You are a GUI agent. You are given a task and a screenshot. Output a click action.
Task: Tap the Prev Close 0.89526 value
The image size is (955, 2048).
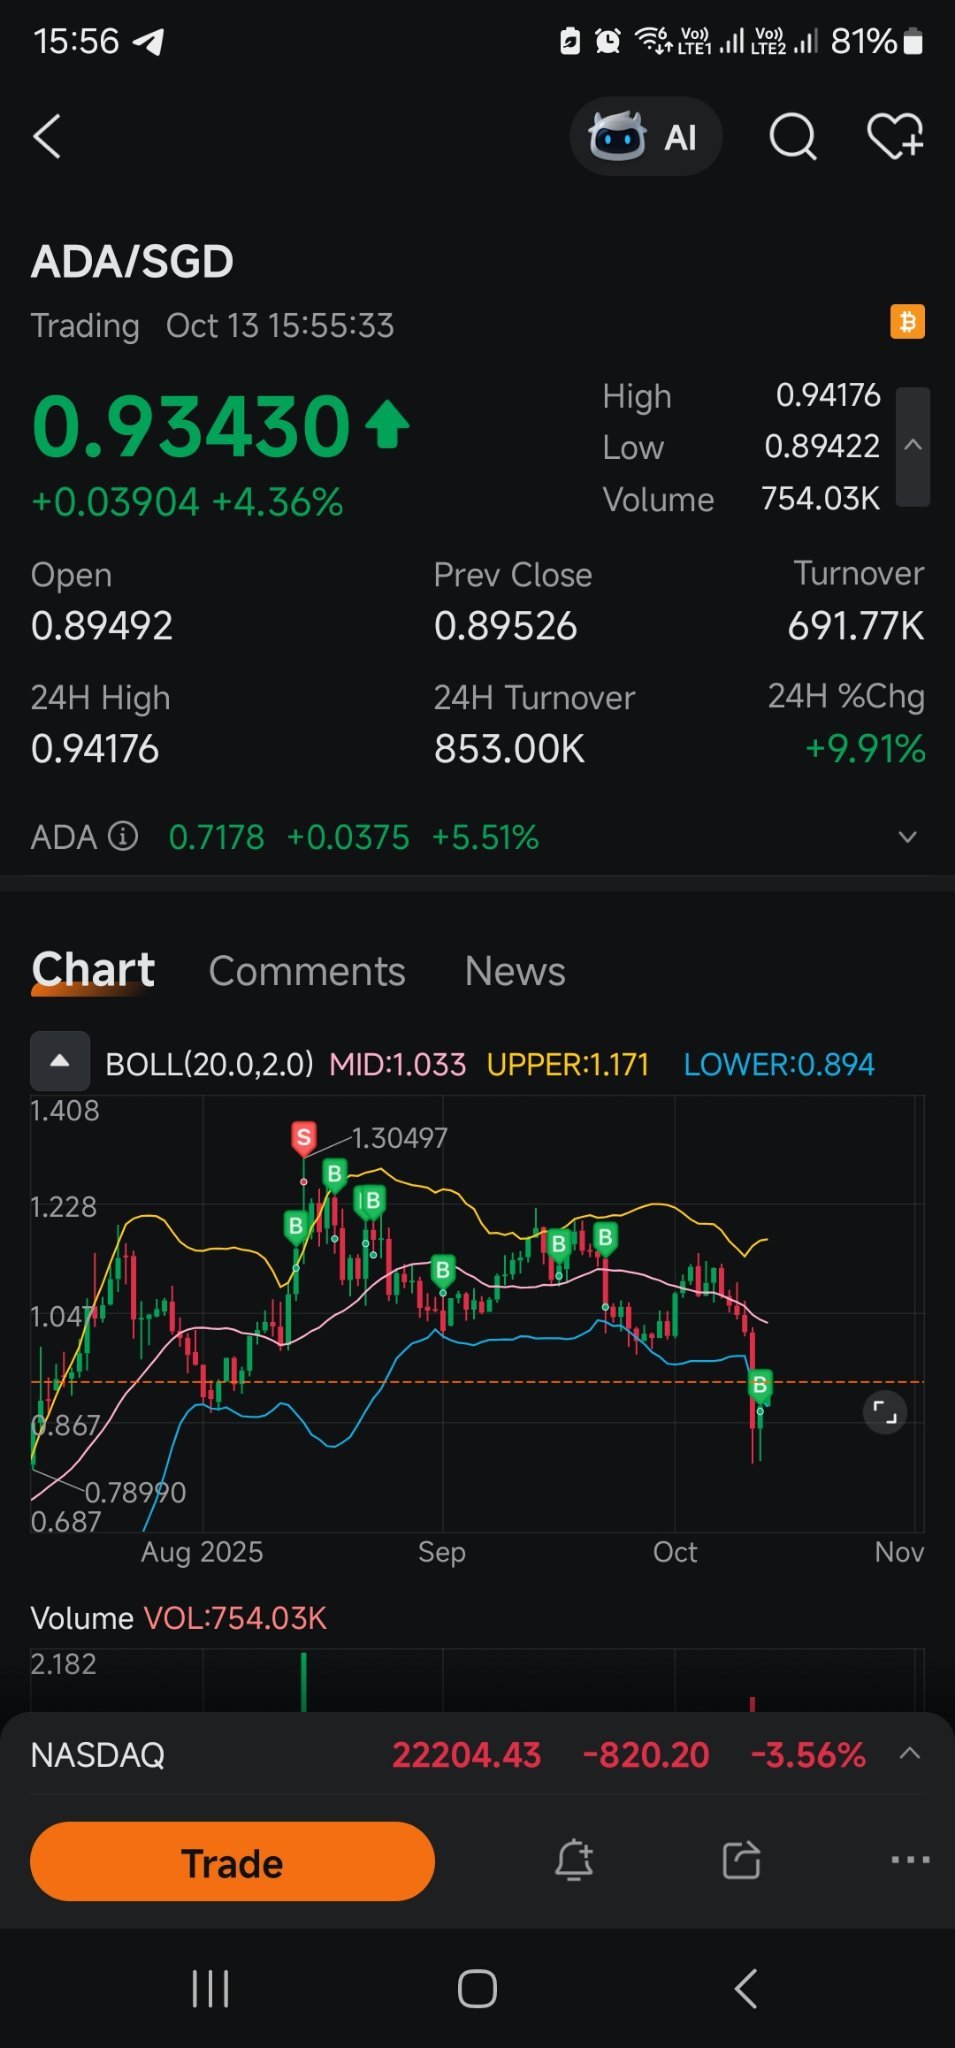click(506, 626)
